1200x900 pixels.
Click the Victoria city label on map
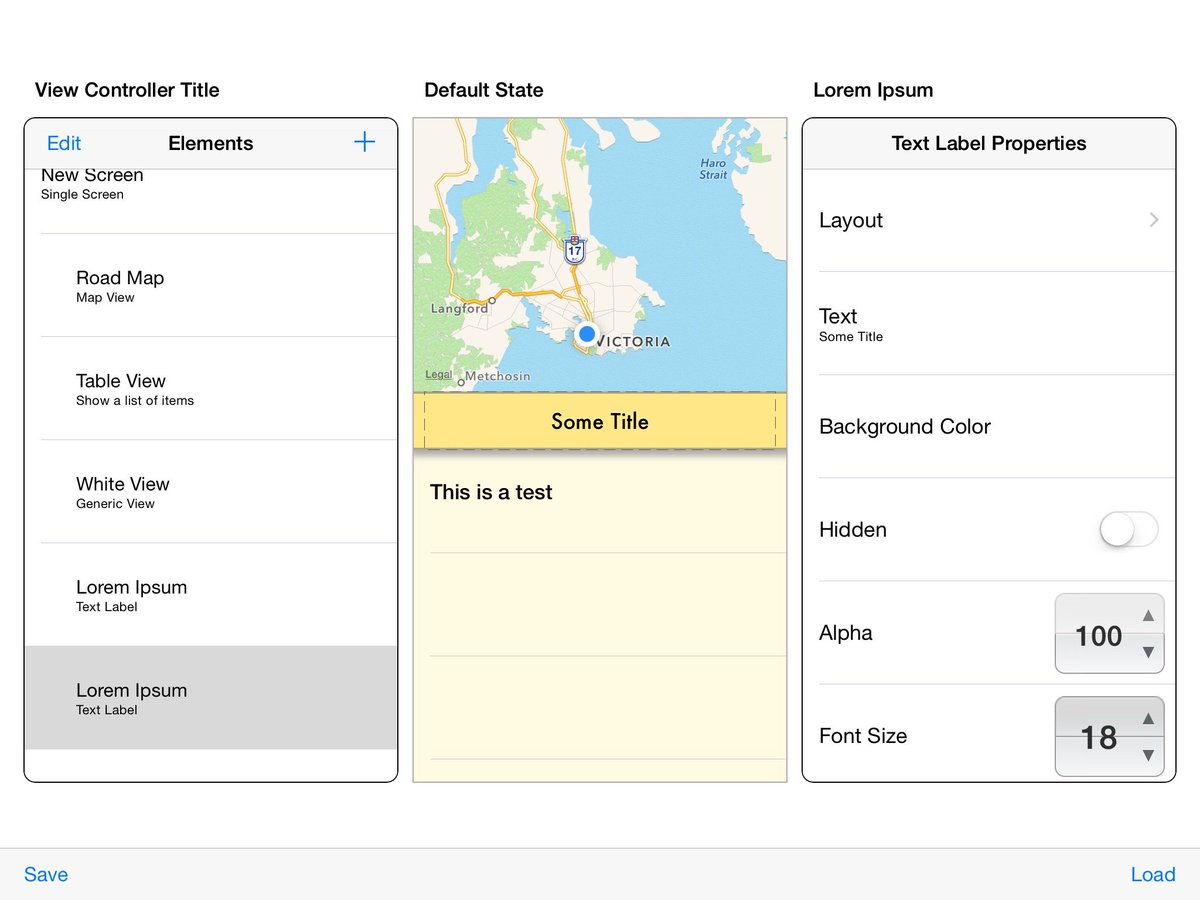[x=633, y=341]
